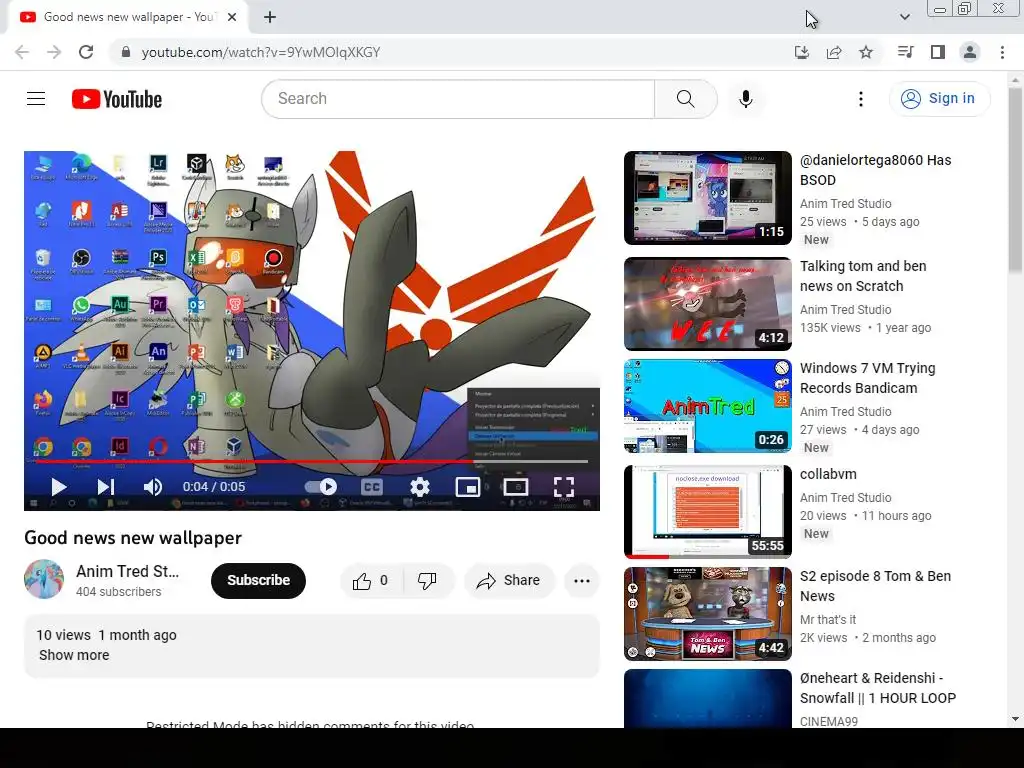
Task: Subscribe to Anim Tred Studio
Action: (259, 581)
